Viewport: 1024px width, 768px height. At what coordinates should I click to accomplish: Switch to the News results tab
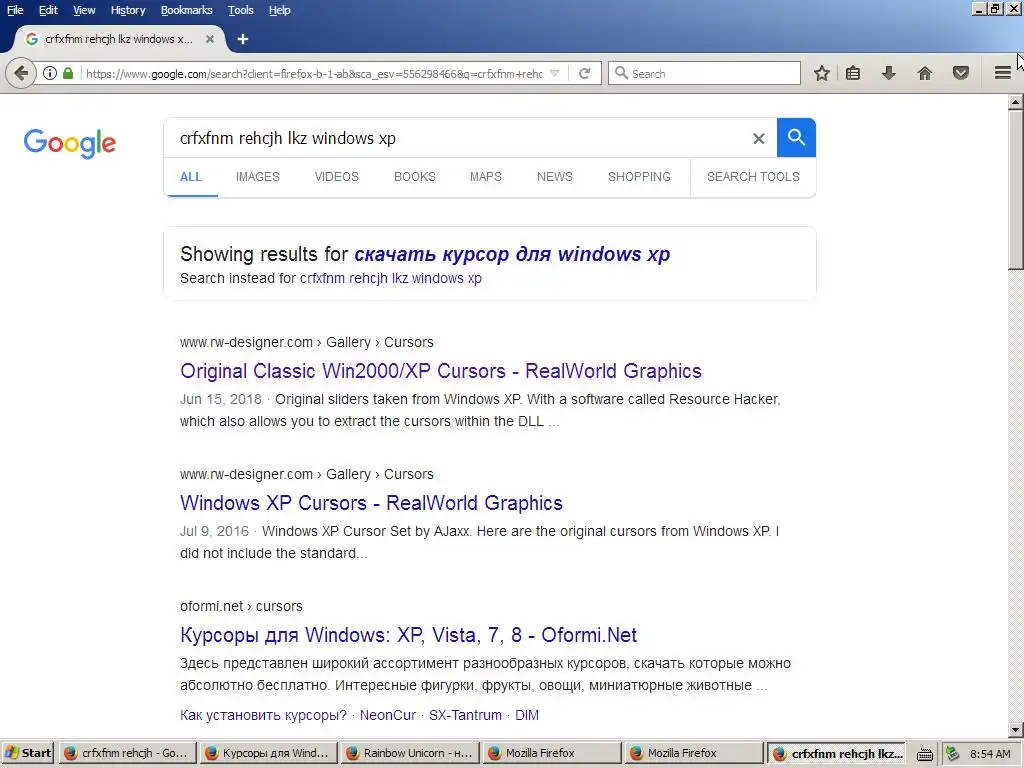click(554, 176)
